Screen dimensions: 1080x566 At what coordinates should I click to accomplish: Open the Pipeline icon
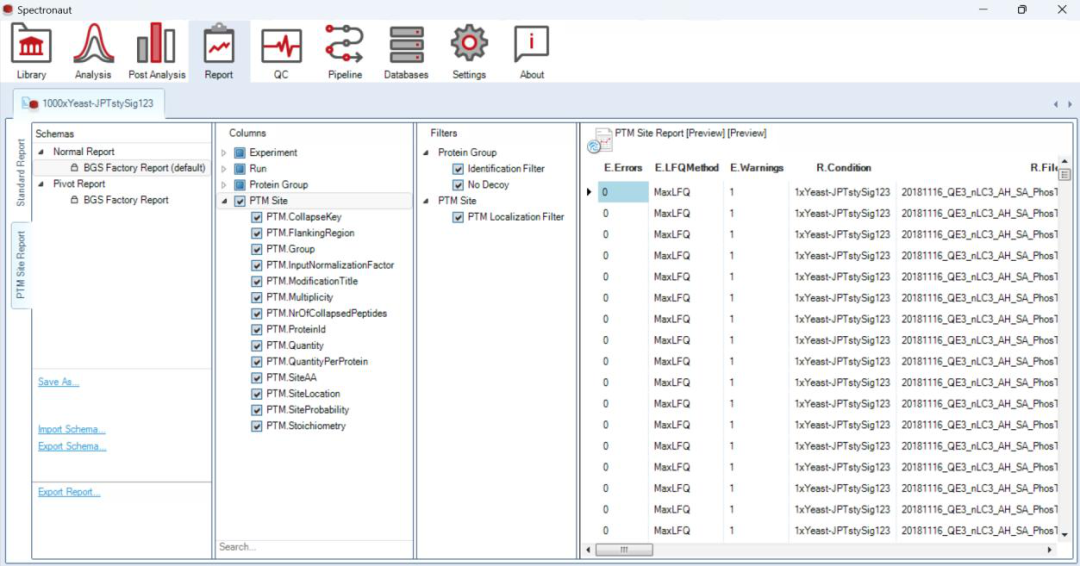coord(344,43)
